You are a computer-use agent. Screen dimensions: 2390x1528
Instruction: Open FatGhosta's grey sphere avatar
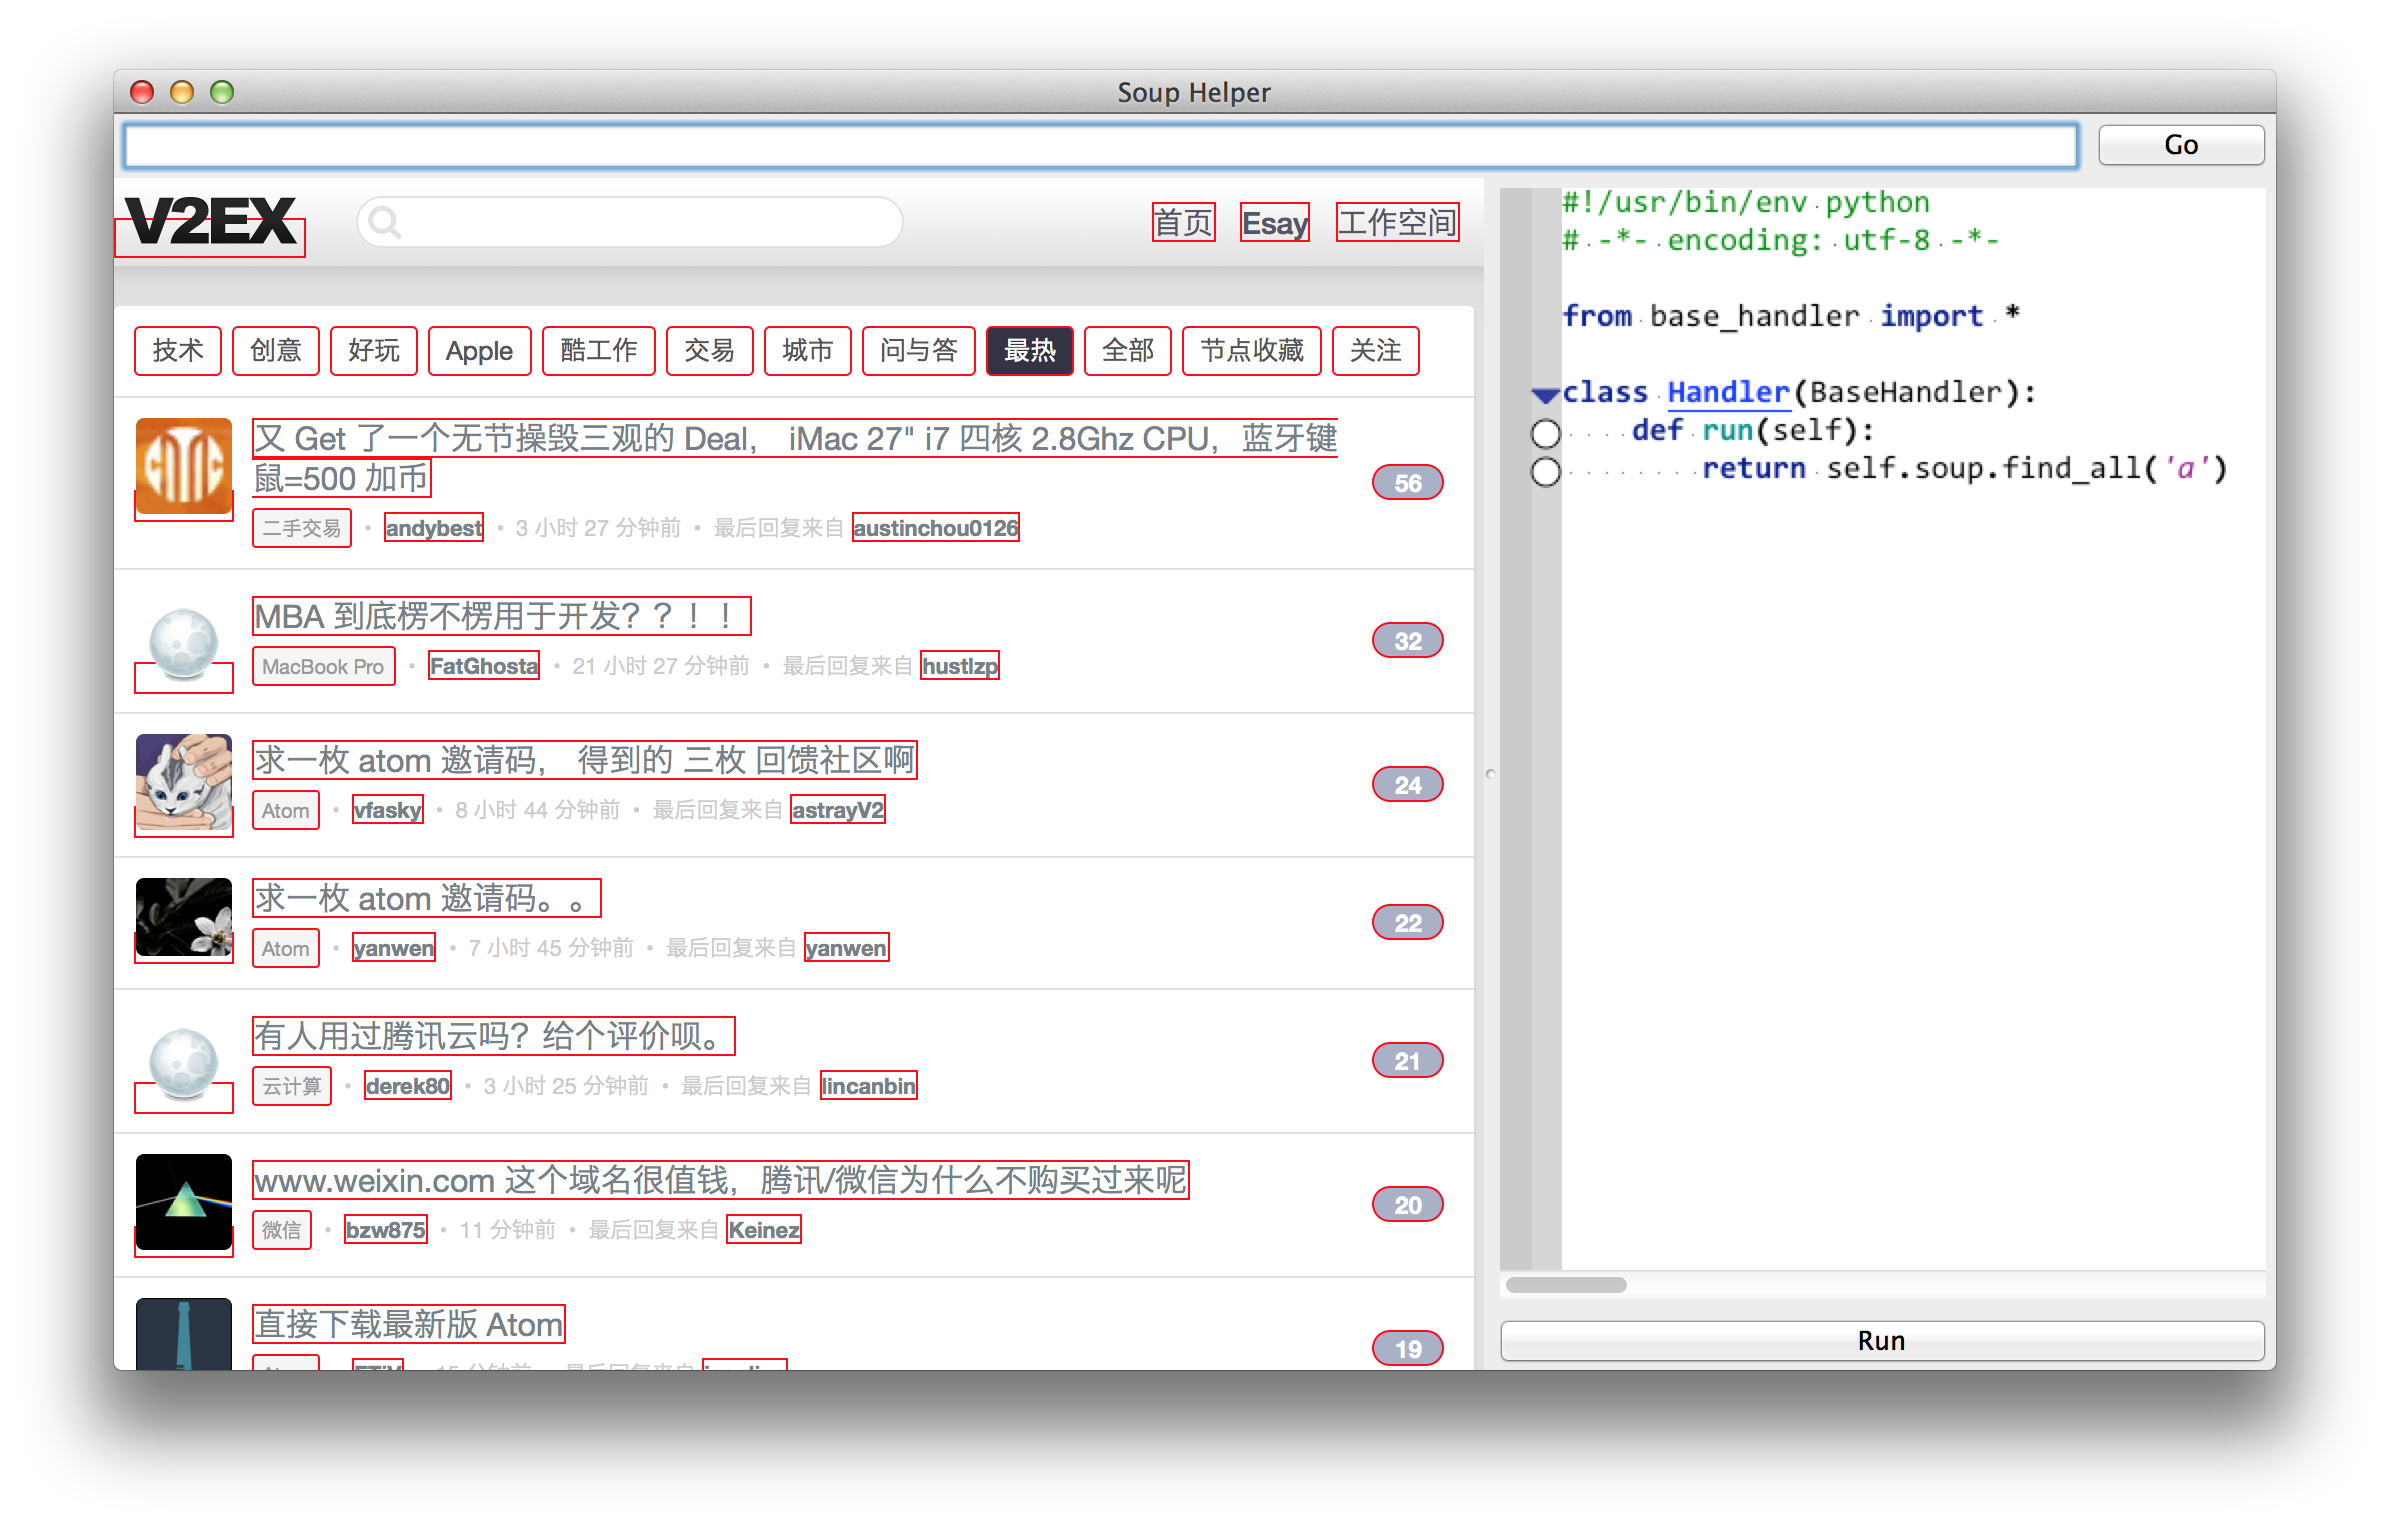pos(184,644)
